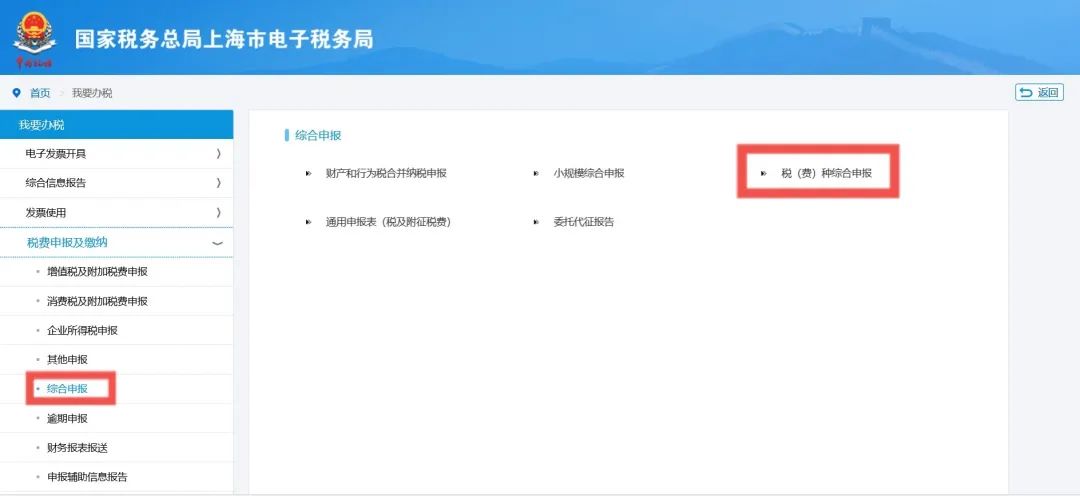Click arrow bullet before 税（费）种综合申报
1080x496 pixels.
(x=763, y=173)
